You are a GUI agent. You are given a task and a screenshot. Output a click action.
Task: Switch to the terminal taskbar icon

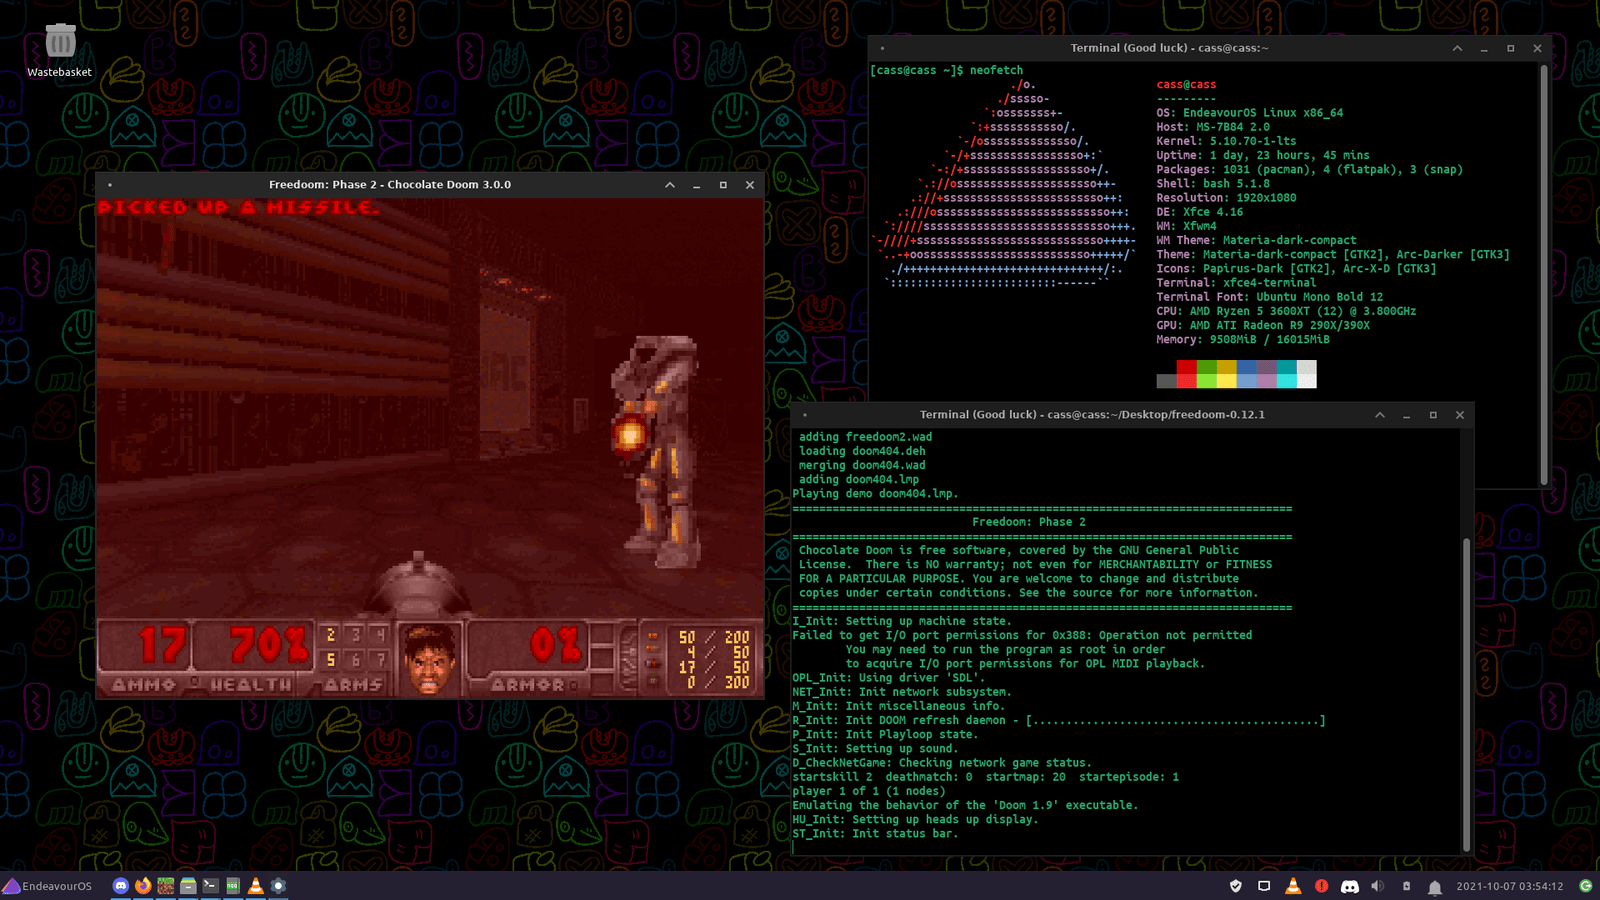coord(210,886)
